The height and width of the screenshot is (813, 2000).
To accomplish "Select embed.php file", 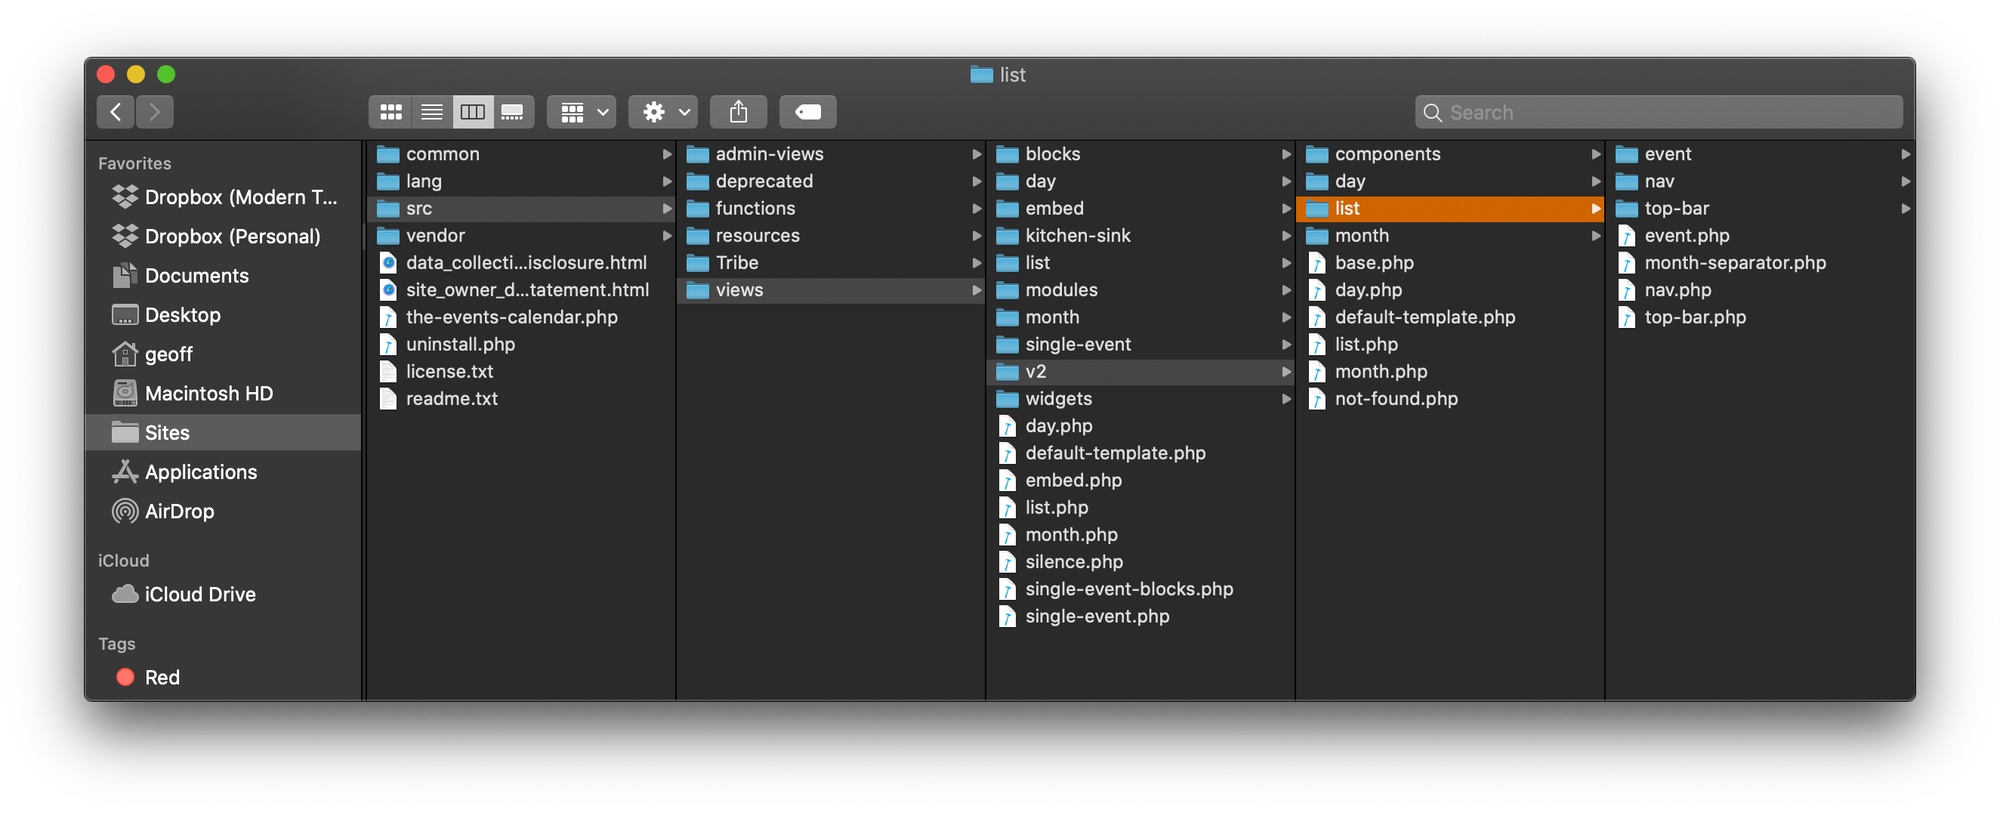I will click(1141, 480).
